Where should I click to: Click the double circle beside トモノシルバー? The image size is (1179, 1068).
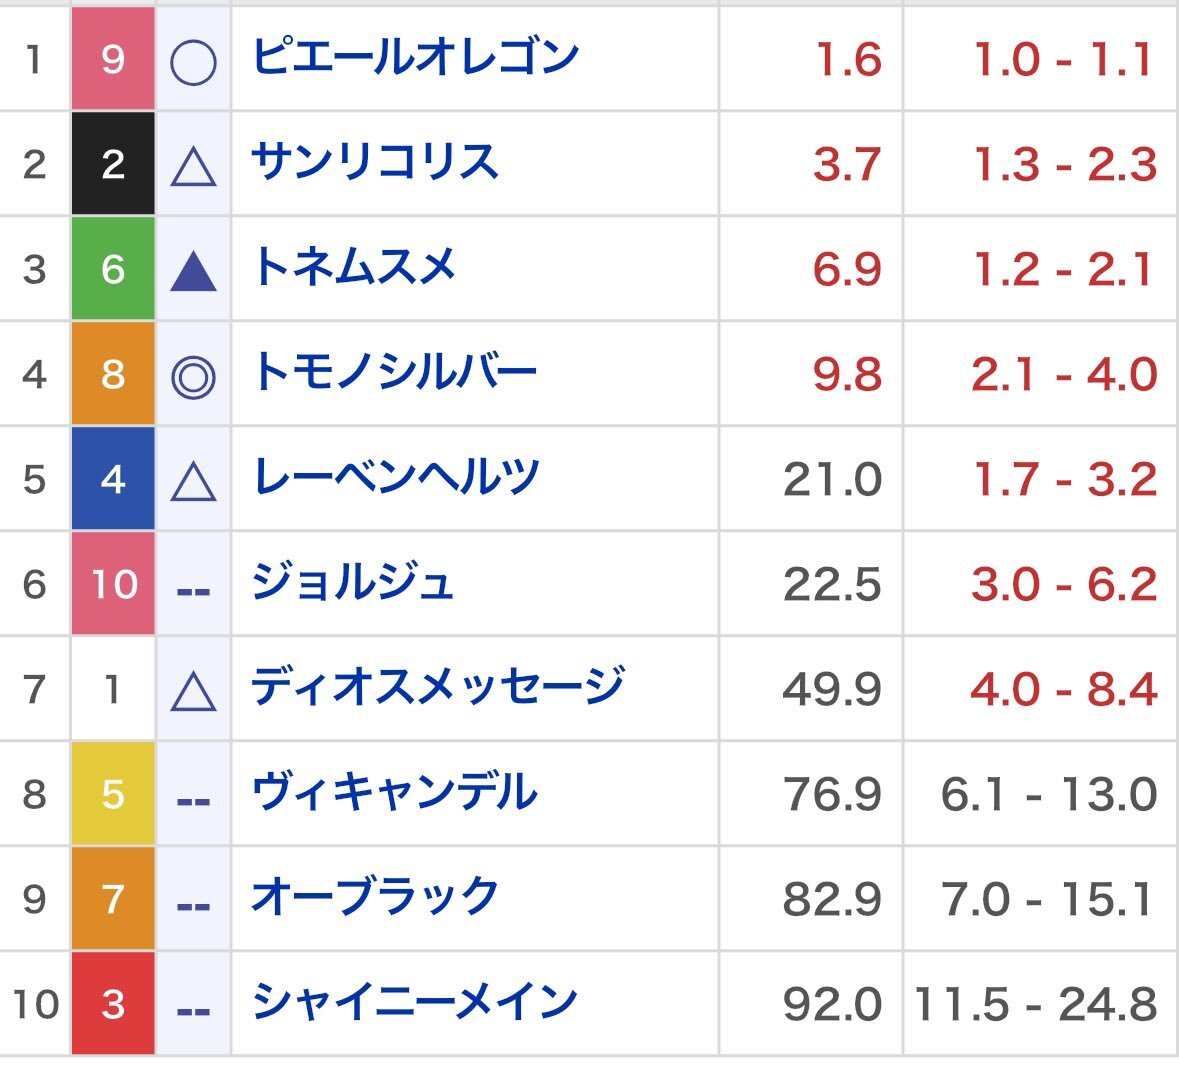[193, 377]
